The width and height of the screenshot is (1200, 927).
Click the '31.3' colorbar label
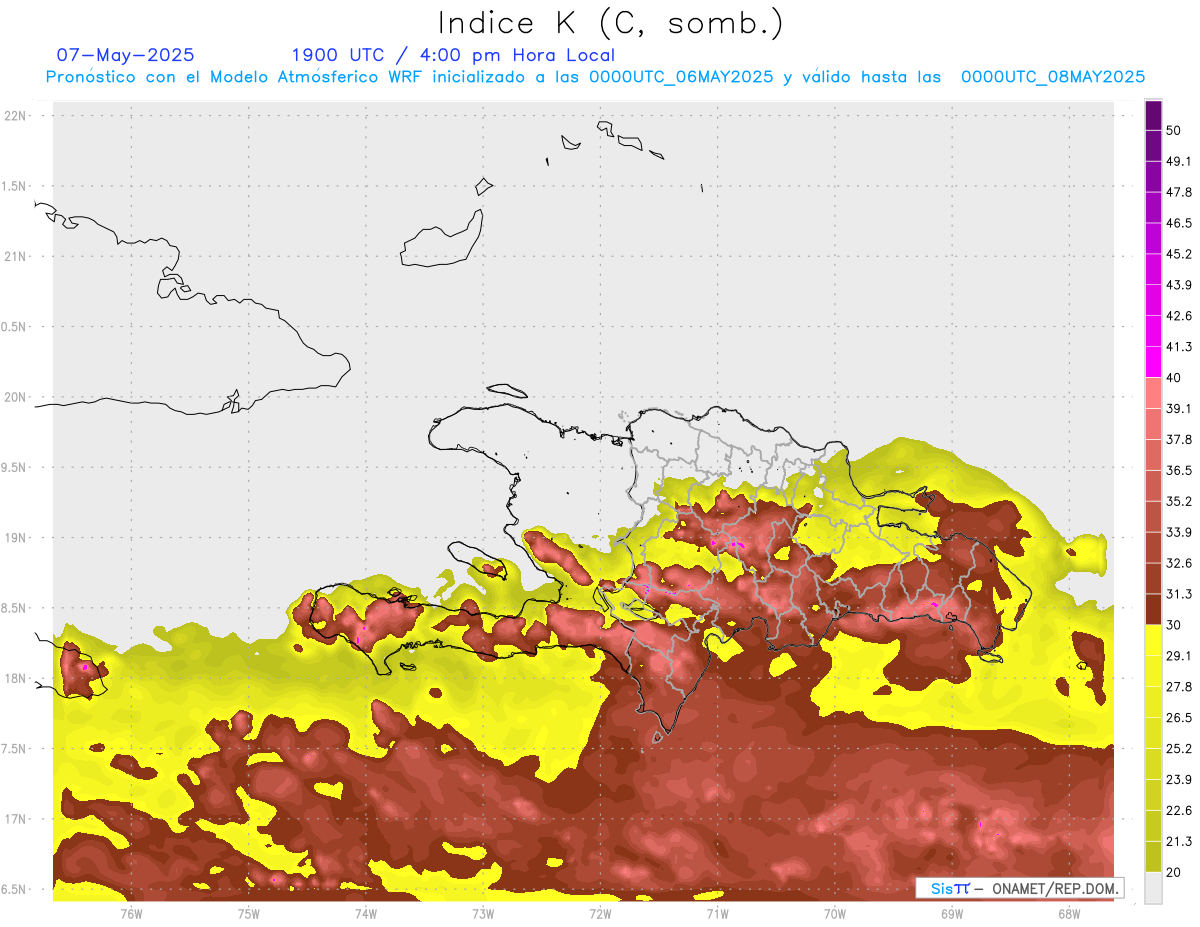tap(1179, 594)
